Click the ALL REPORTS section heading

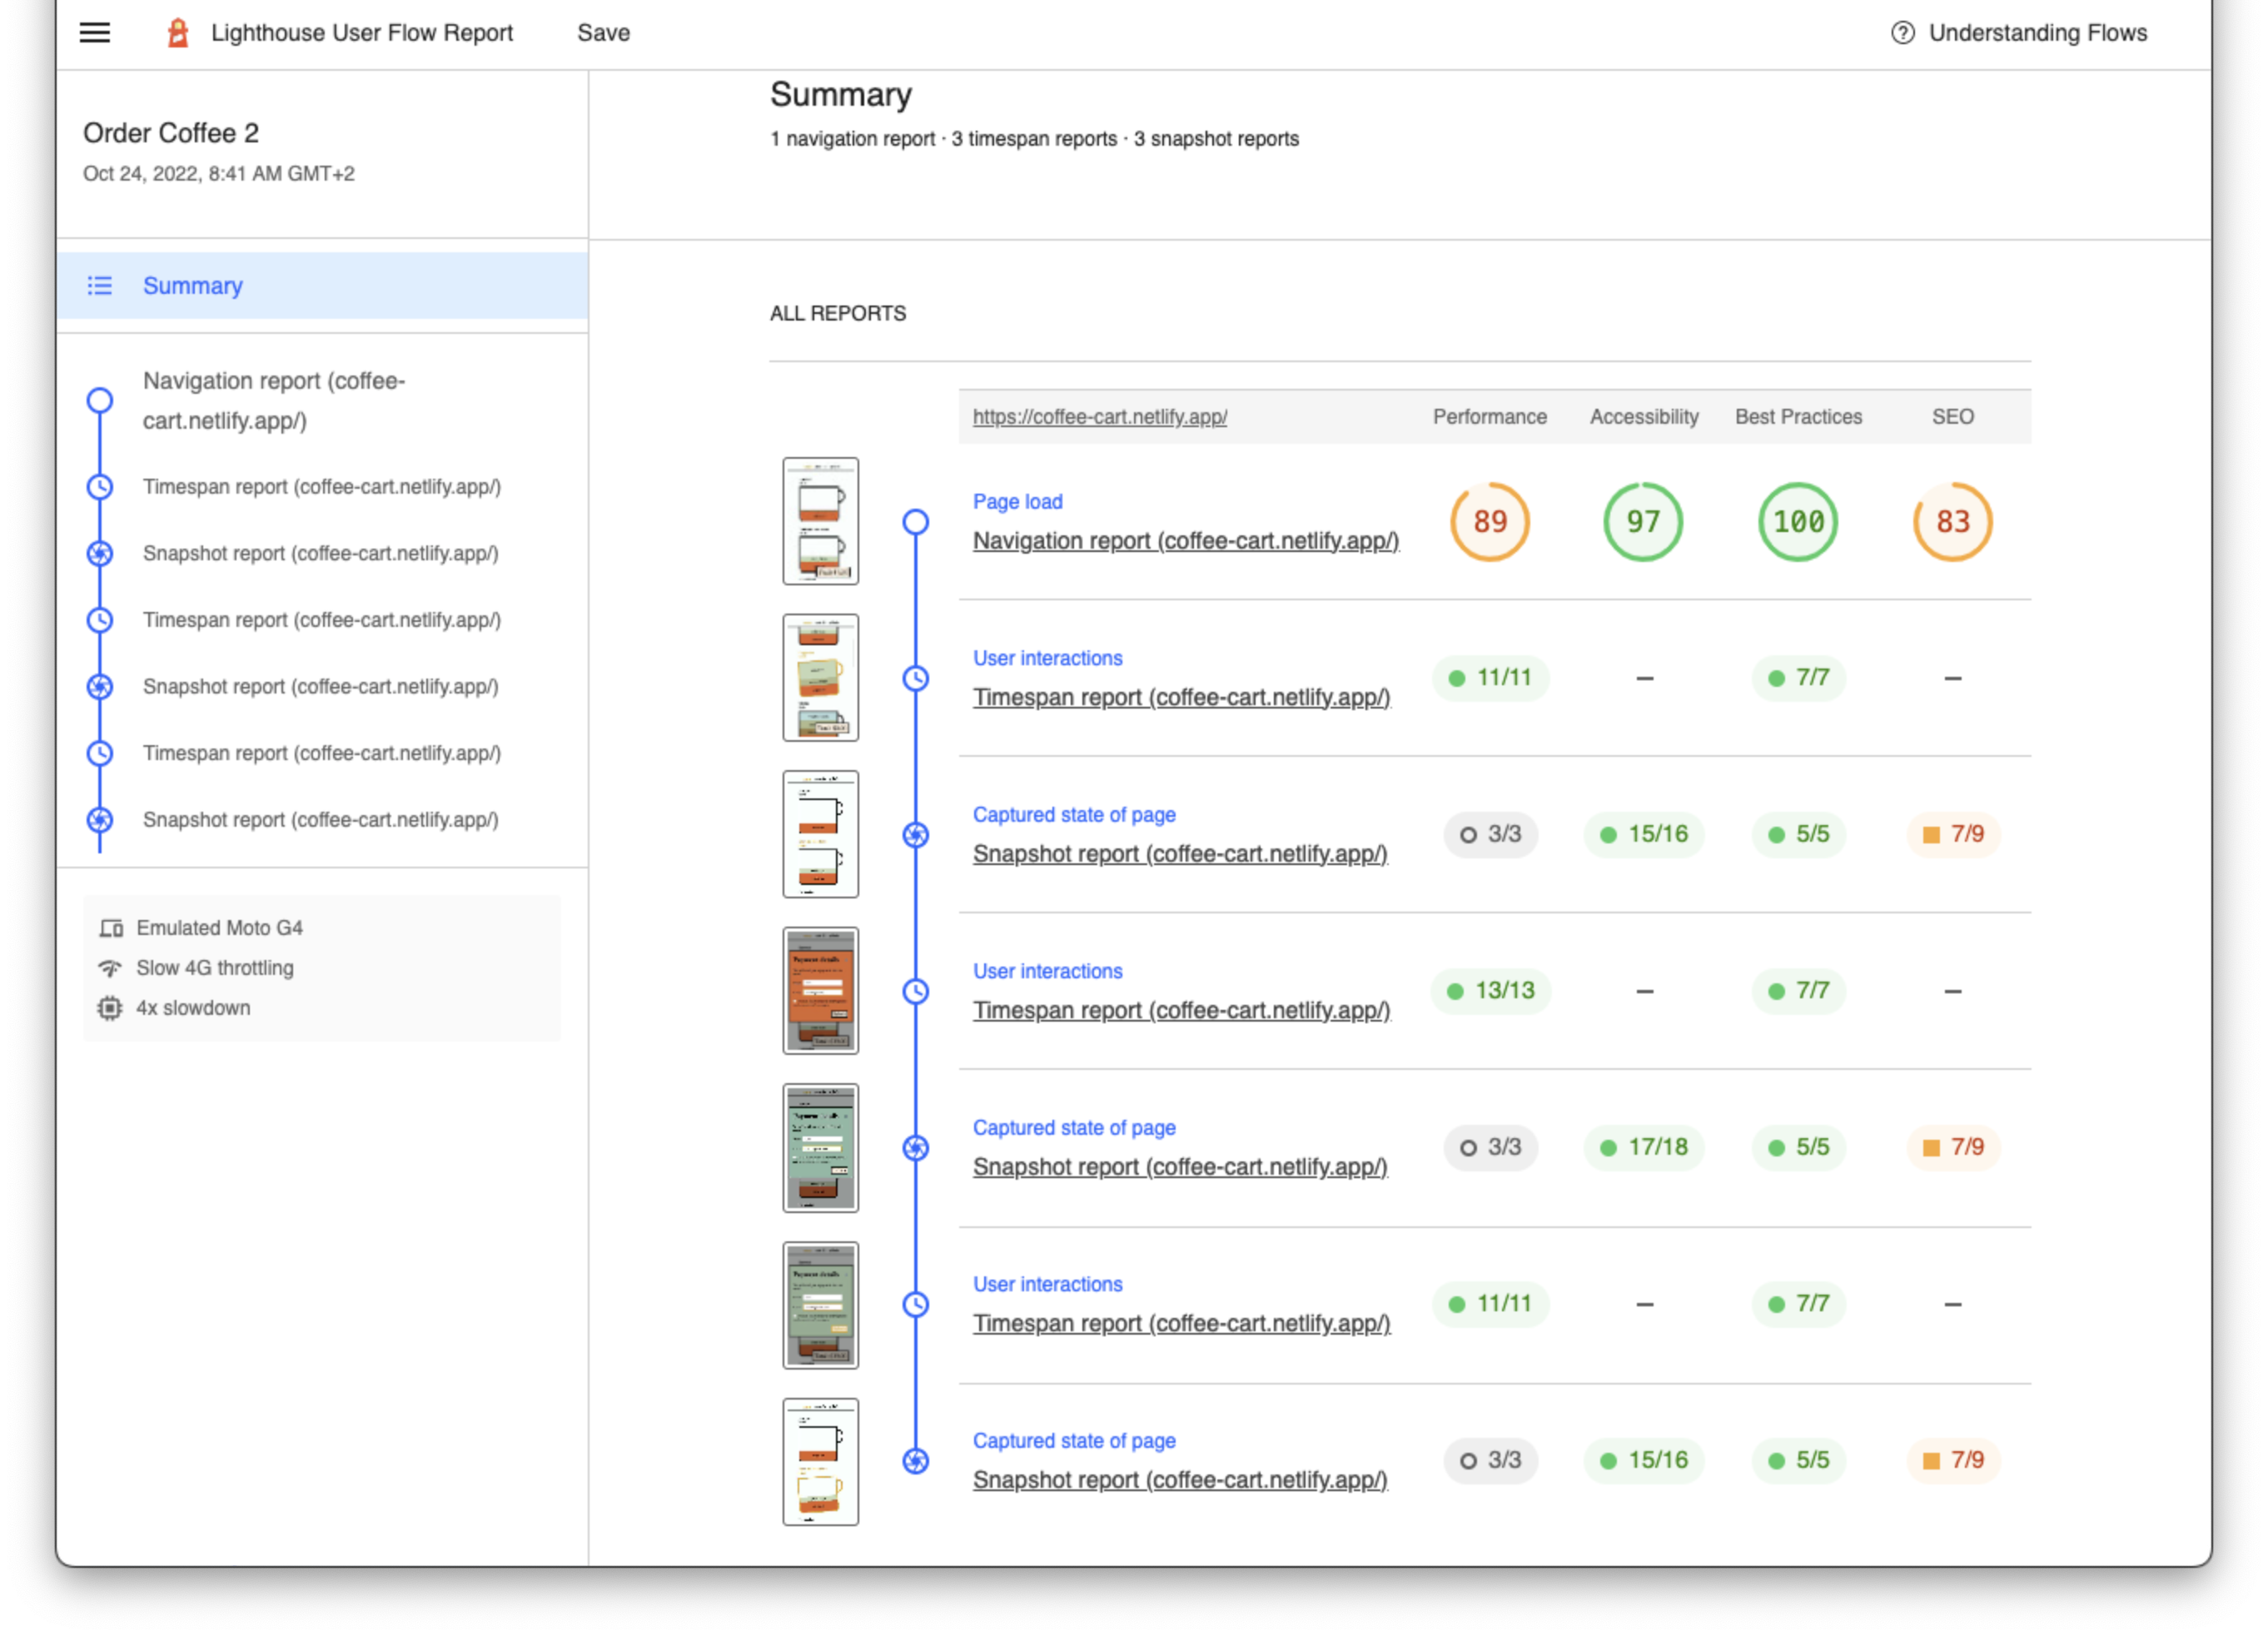[838, 314]
